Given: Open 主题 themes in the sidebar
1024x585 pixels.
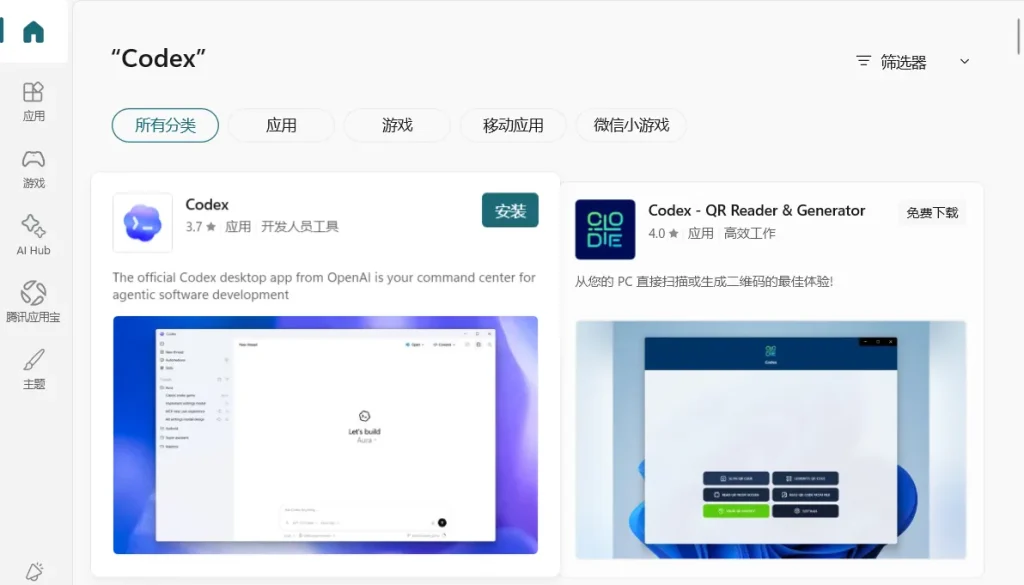Looking at the screenshot, I should (33, 370).
